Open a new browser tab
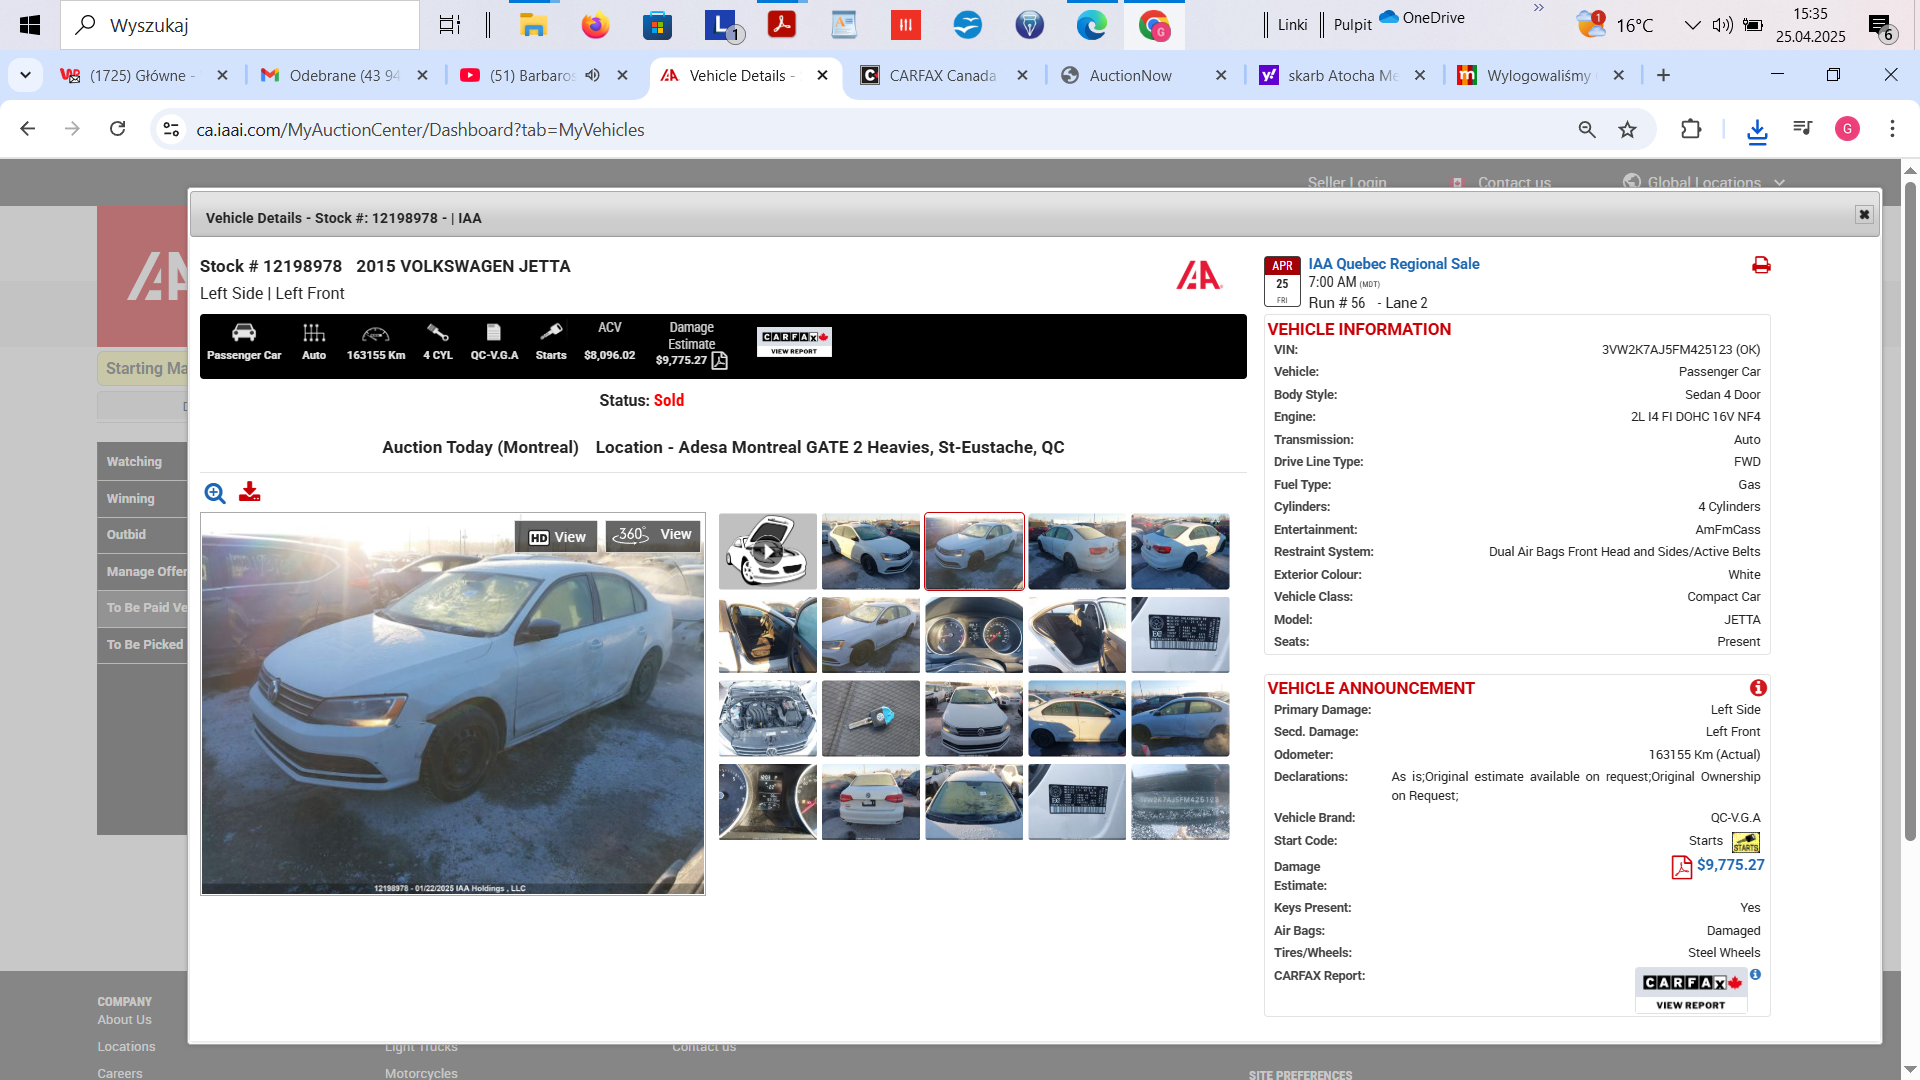The height and width of the screenshot is (1080, 1920). pyautogui.click(x=1663, y=75)
